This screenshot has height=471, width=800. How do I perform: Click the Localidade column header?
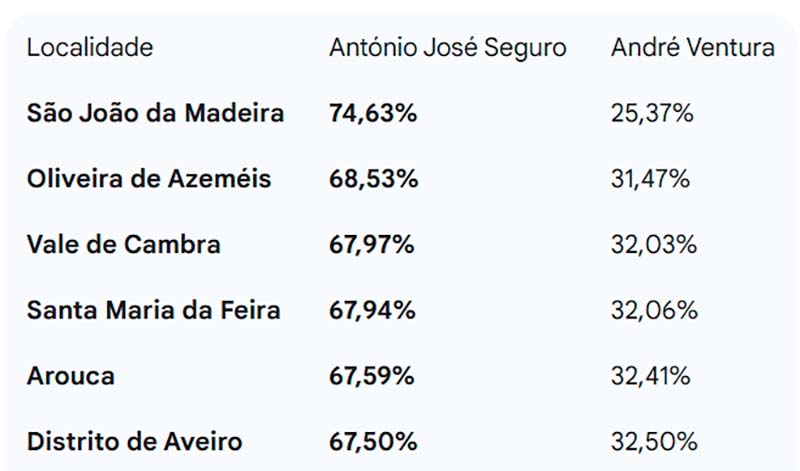[90, 48]
